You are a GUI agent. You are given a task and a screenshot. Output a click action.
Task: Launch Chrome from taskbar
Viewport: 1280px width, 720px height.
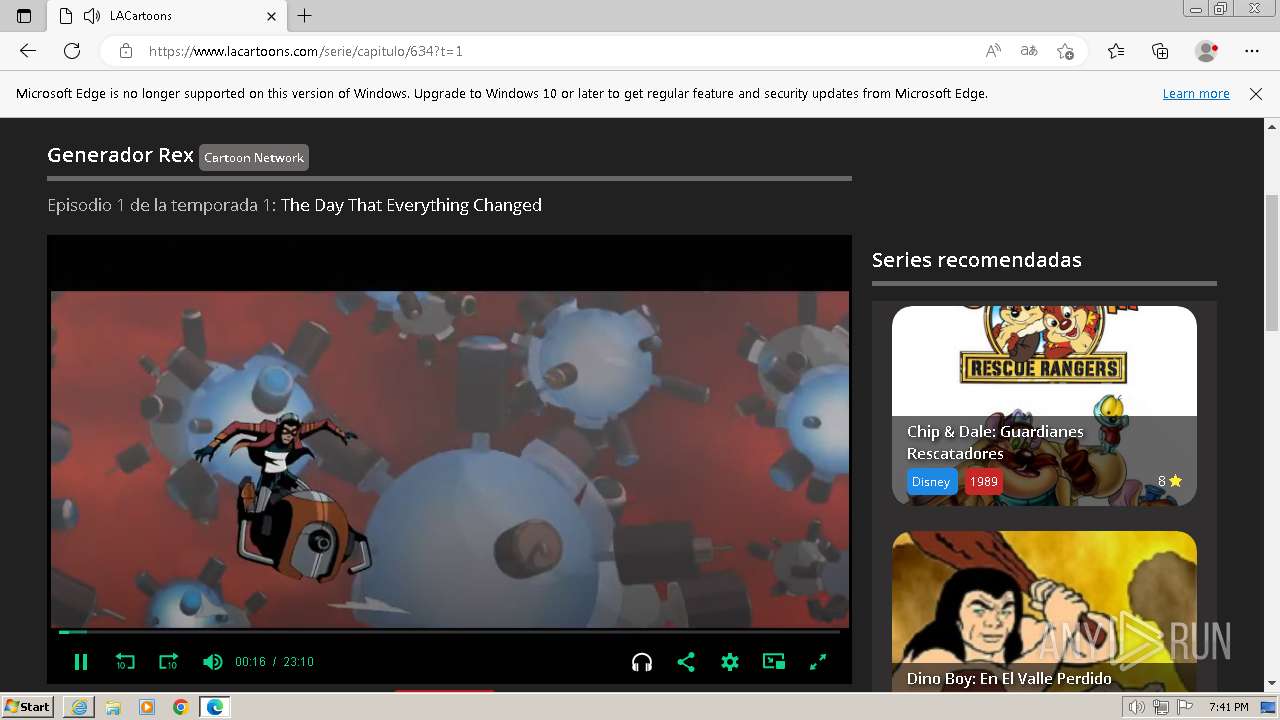[x=181, y=707]
